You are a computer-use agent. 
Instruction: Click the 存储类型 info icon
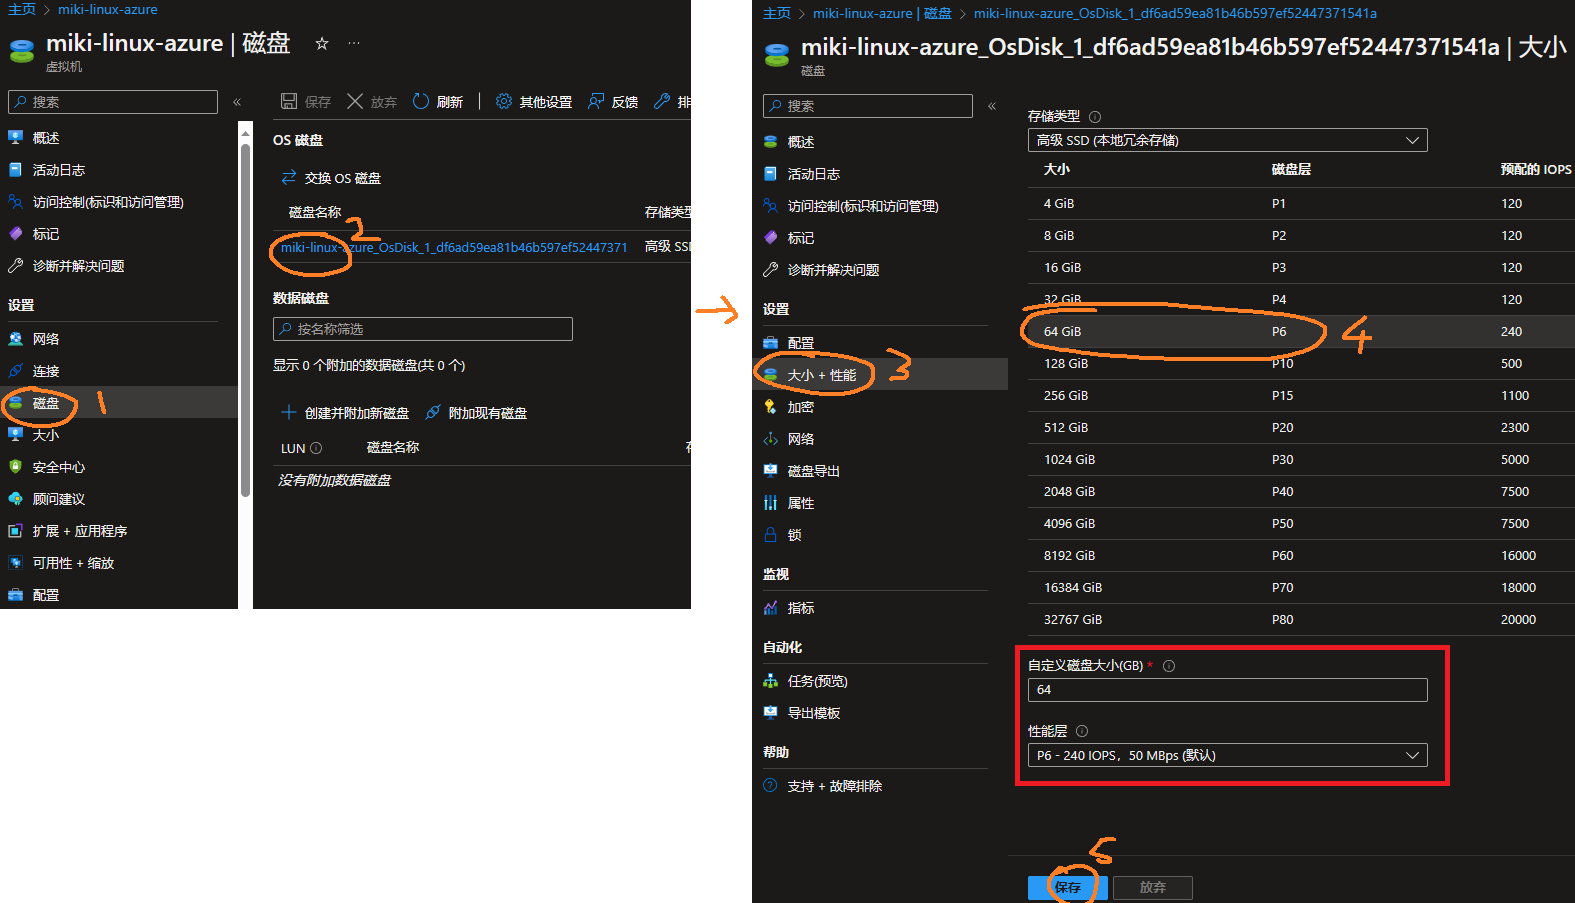coord(1095,117)
